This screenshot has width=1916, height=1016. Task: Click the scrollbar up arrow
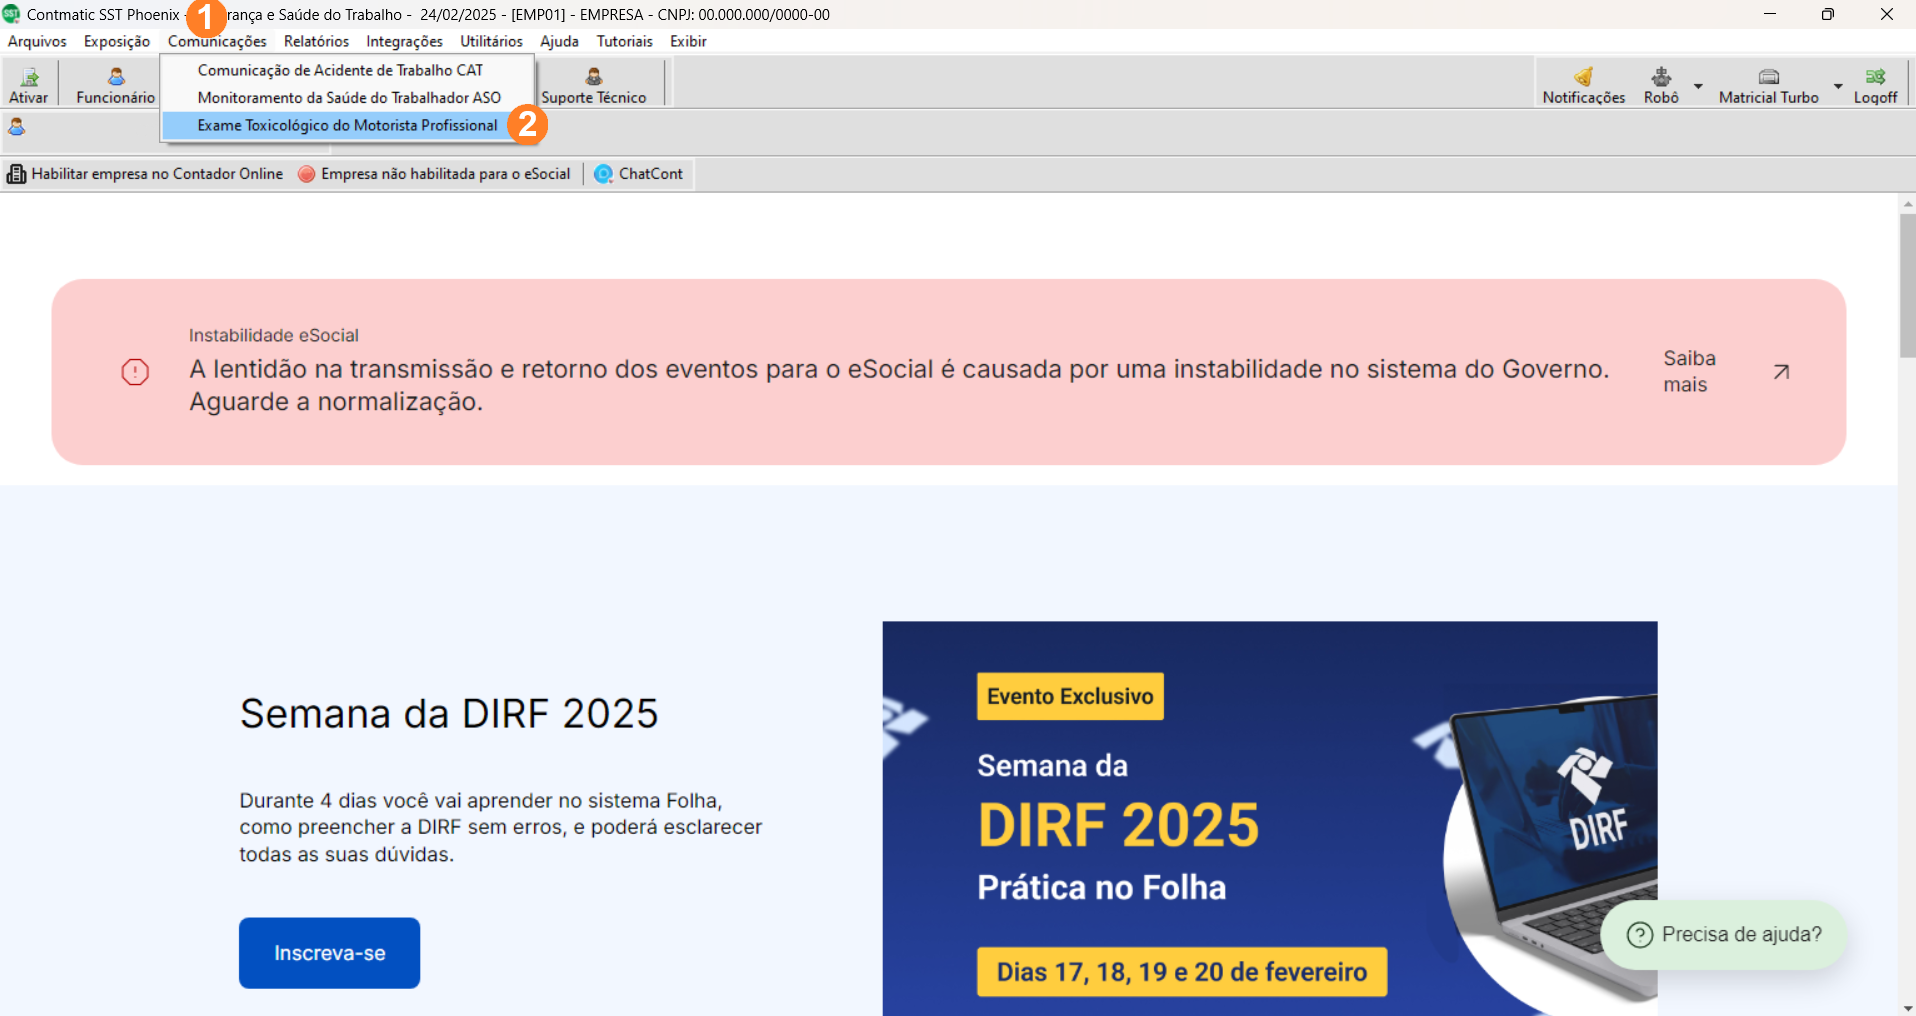point(1907,203)
